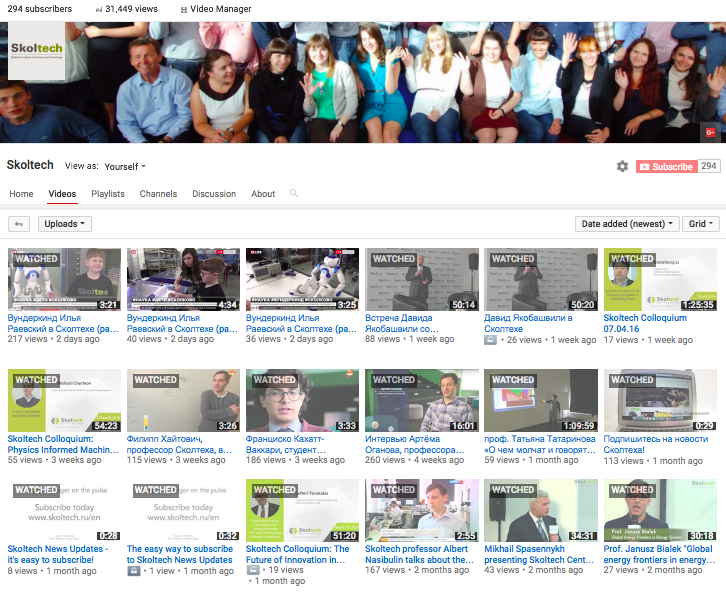Open channel settings gear icon
This screenshot has height=598, width=726.
tap(622, 166)
